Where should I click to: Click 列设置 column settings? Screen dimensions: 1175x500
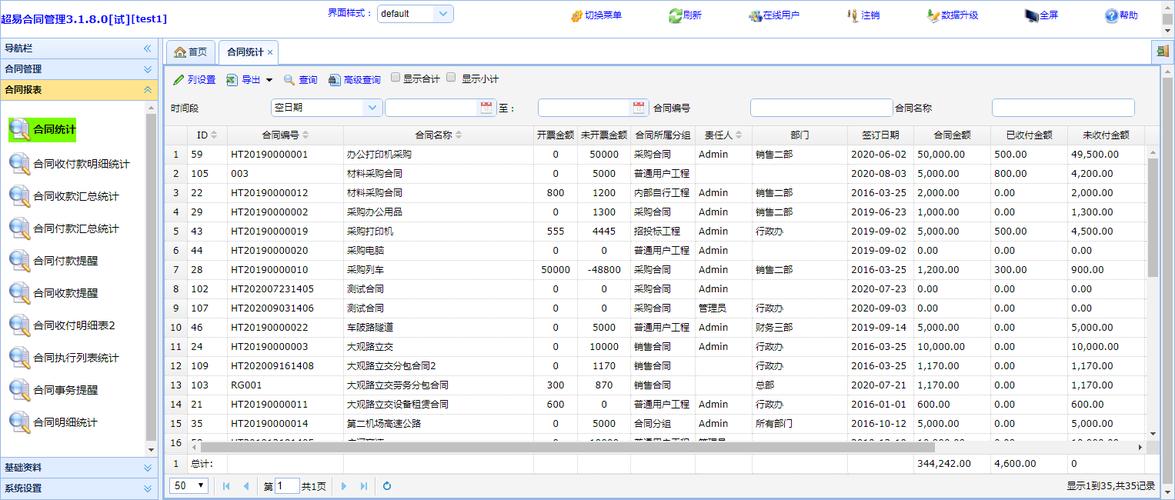click(x=194, y=79)
